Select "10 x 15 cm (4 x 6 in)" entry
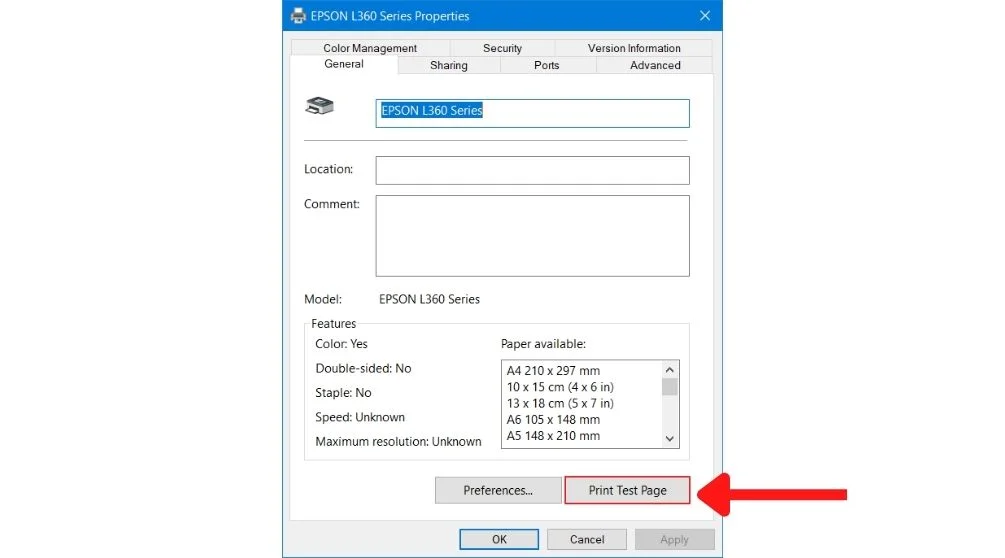1005x558 pixels. [560, 387]
